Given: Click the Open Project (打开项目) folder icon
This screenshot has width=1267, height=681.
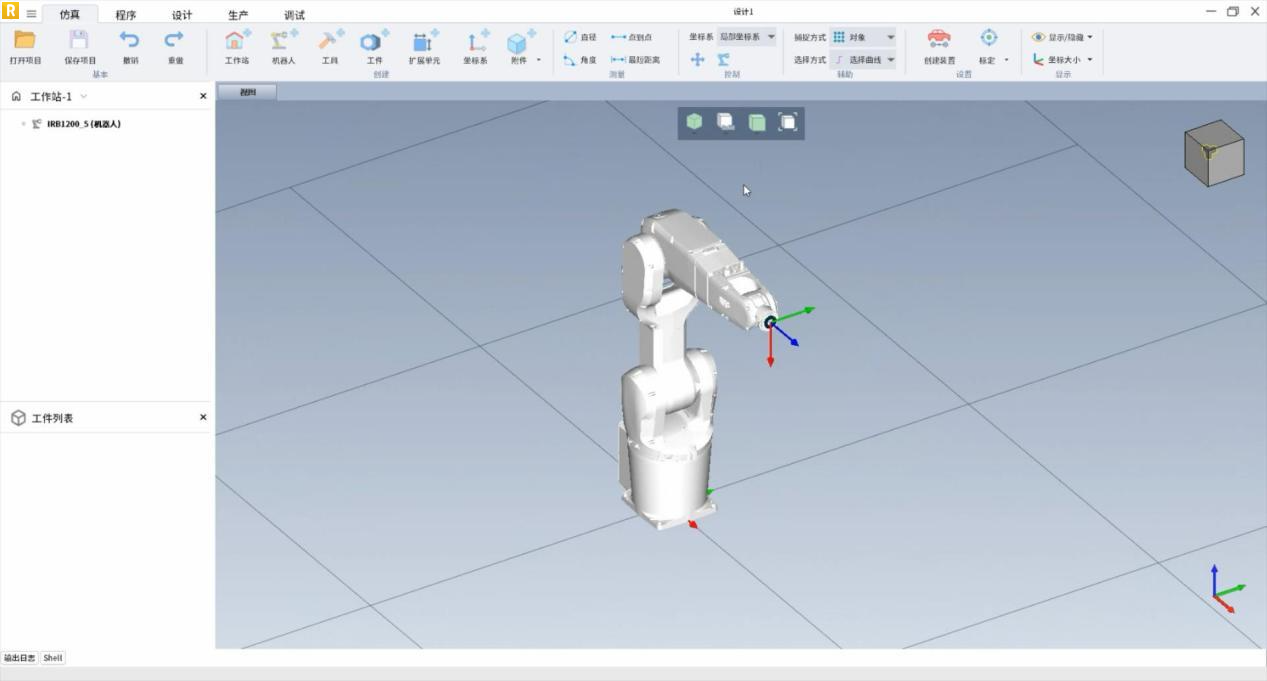Looking at the screenshot, I should pos(25,41).
